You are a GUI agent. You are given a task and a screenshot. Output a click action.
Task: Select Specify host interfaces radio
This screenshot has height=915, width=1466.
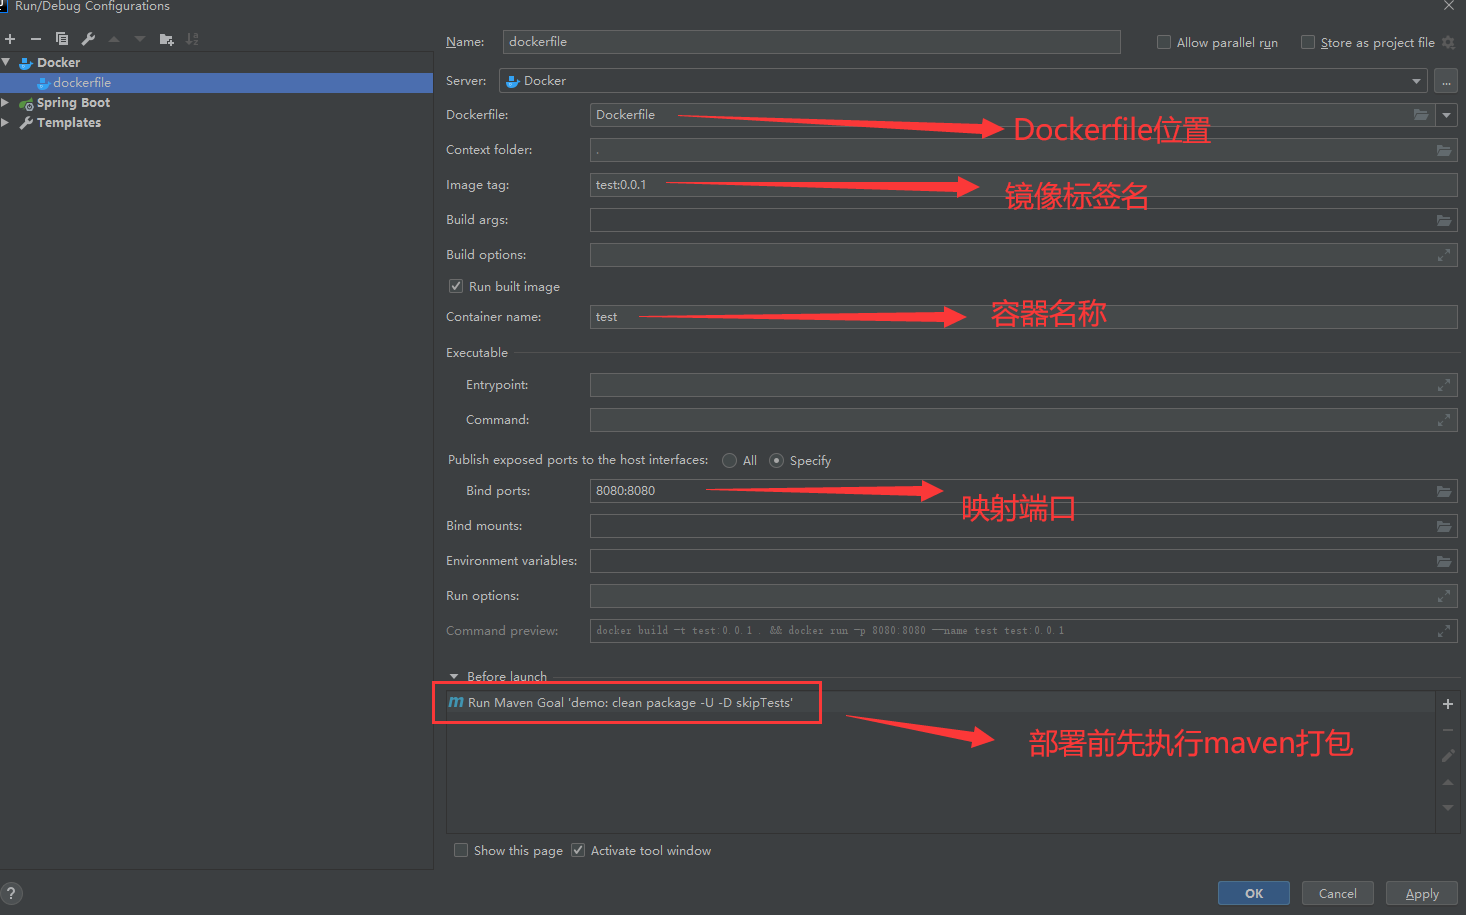tap(777, 460)
